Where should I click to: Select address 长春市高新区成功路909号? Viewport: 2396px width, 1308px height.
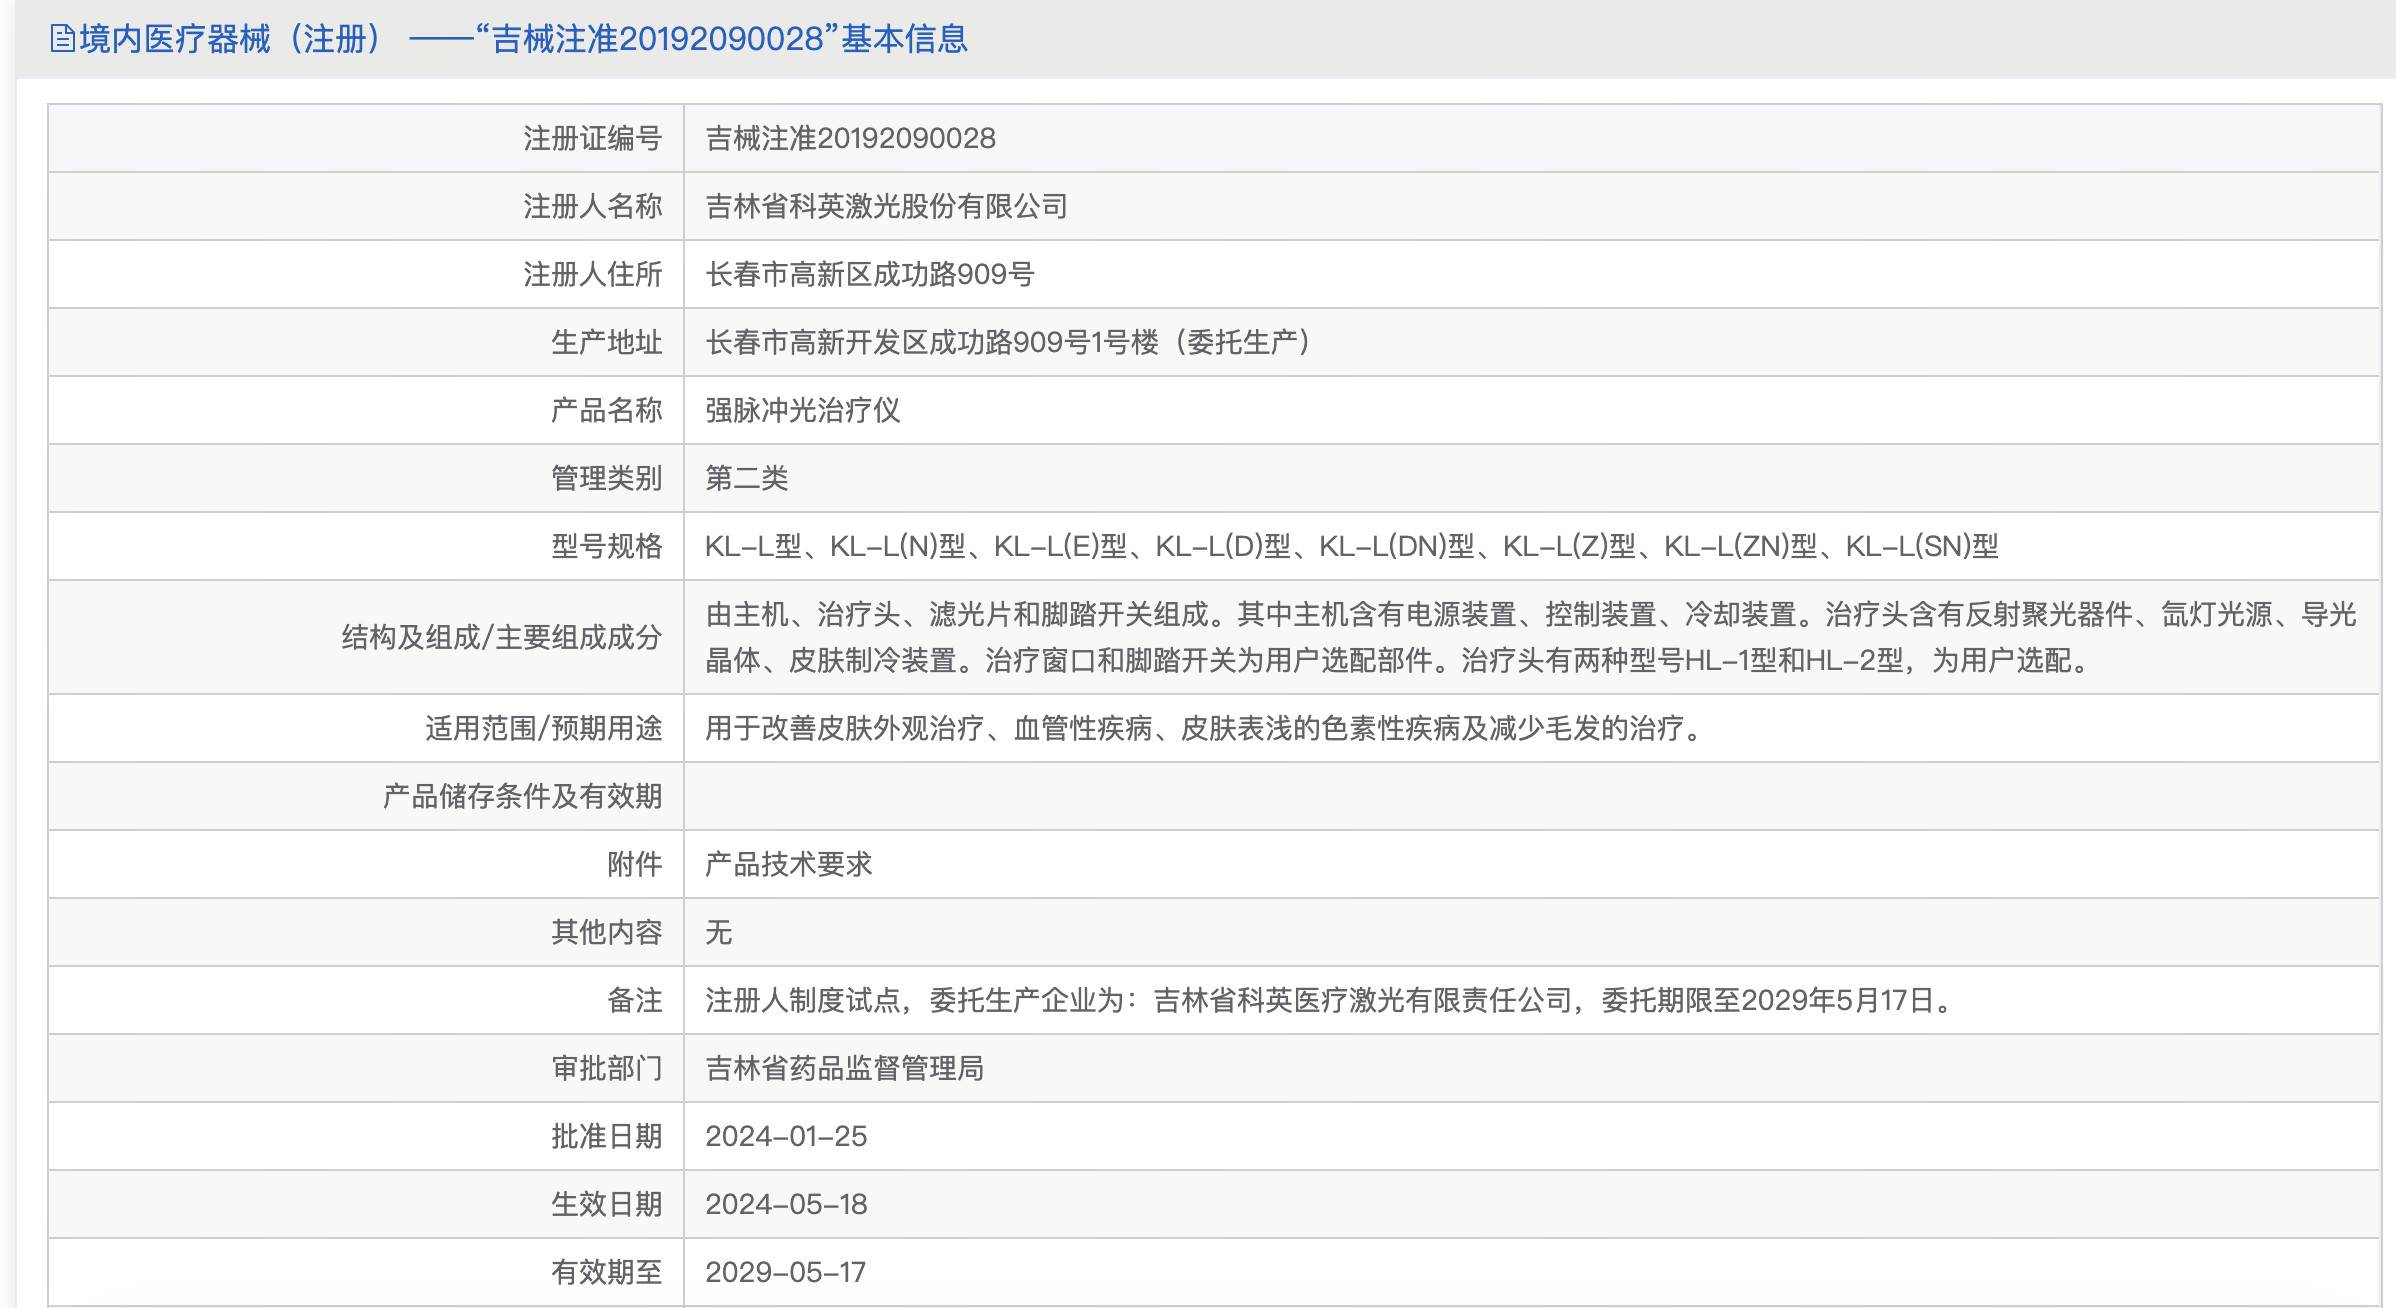pos(869,274)
